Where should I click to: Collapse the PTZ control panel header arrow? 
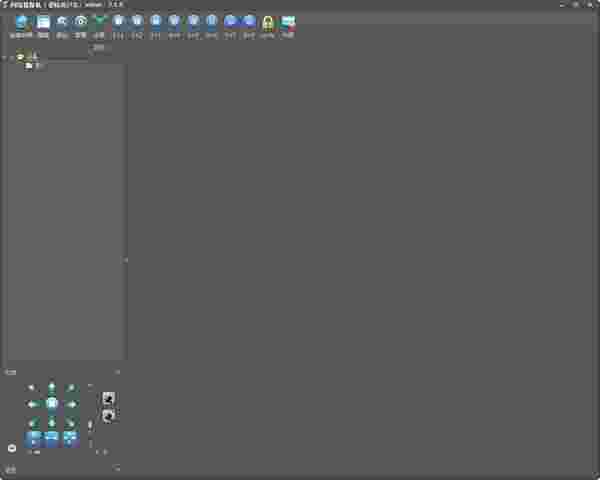pyautogui.click(x=117, y=372)
